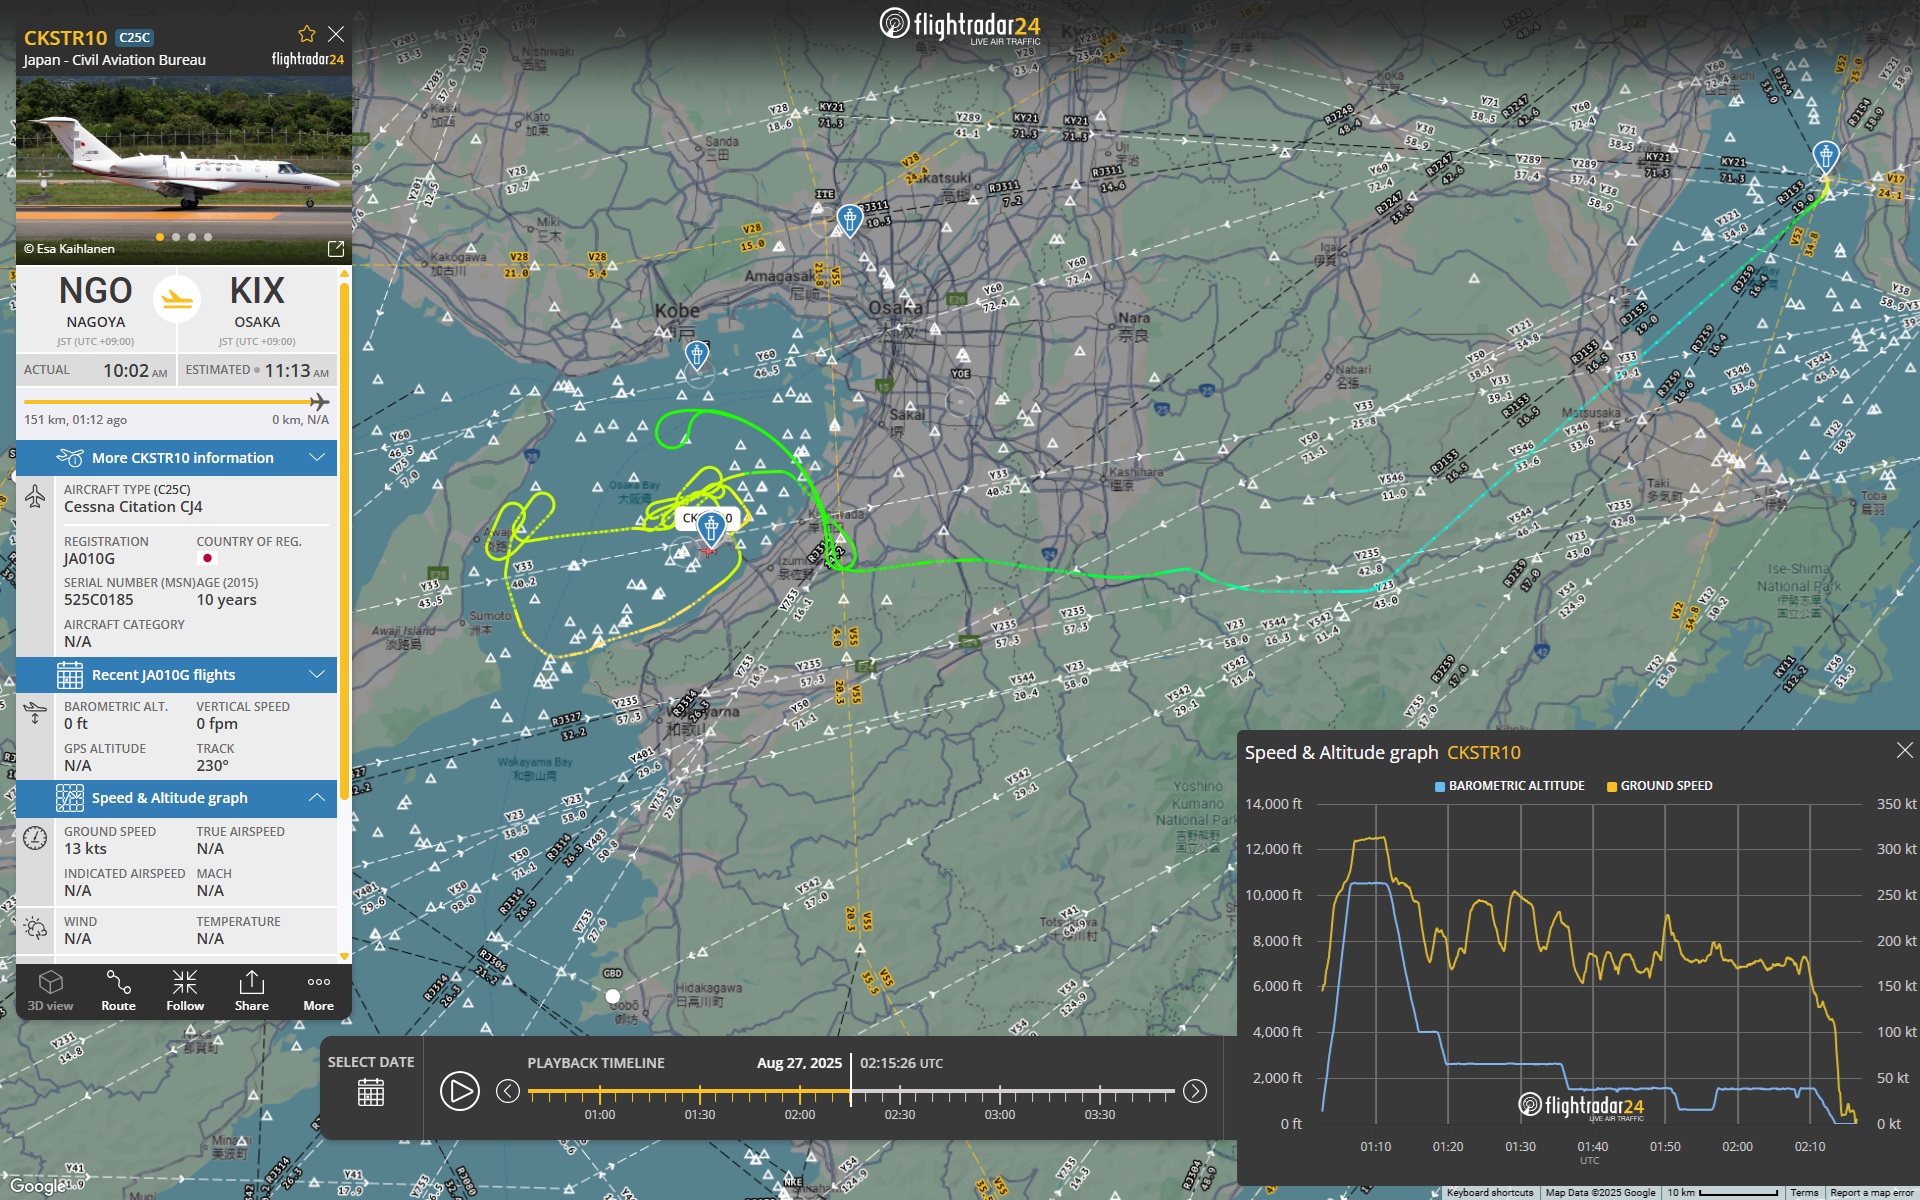Open aircraft photo in new window
1920x1200 pixels.
336,248
